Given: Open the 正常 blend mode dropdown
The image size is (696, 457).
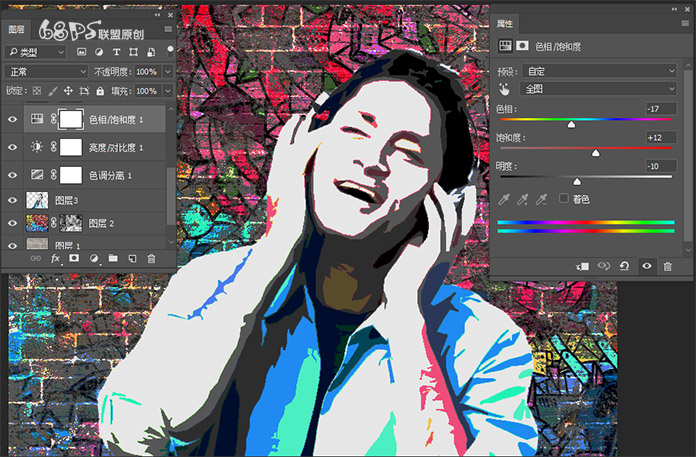Looking at the screenshot, I should (46, 71).
